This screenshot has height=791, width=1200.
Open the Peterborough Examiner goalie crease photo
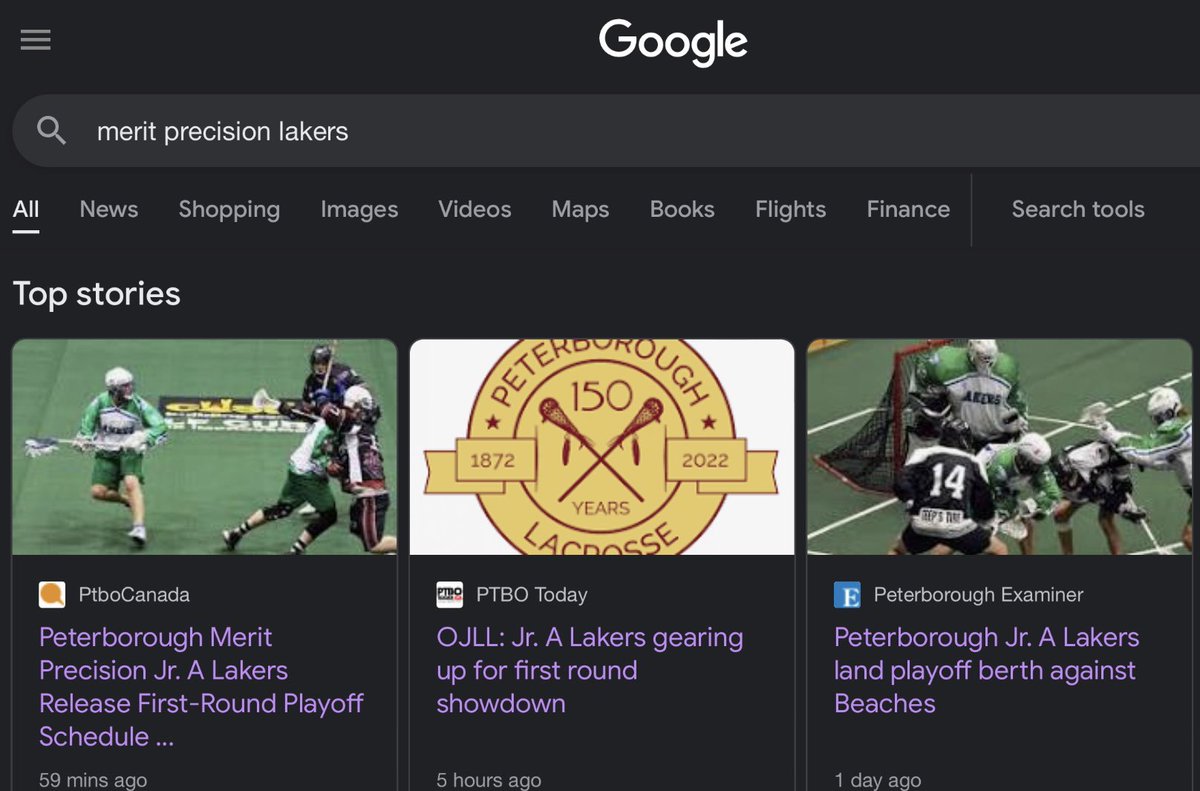coord(1000,447)
